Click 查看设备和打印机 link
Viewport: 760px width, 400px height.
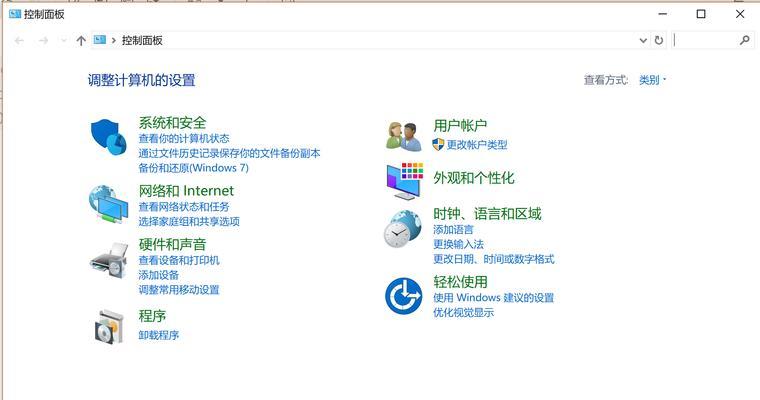[x=179, y=260]
